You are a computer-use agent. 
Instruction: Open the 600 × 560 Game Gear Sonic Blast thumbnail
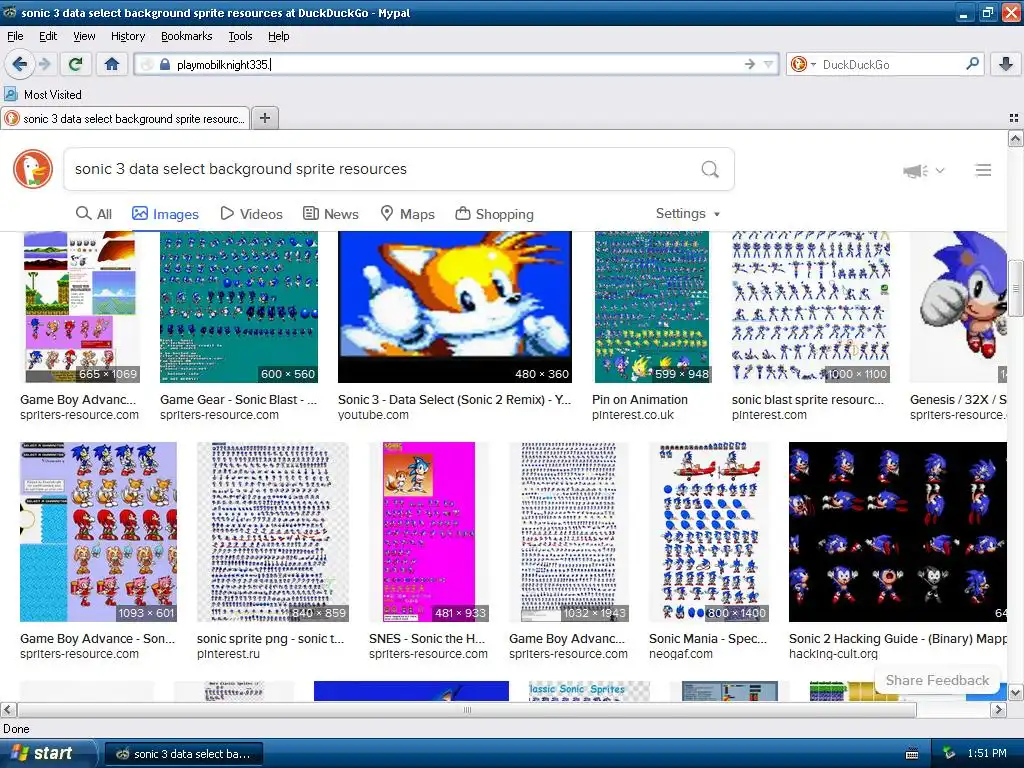point(239,307)
